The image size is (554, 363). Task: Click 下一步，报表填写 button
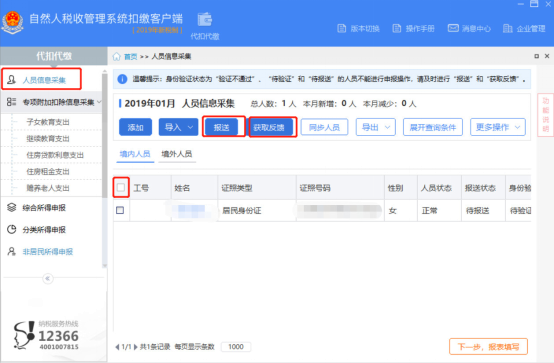pos(488,347)
